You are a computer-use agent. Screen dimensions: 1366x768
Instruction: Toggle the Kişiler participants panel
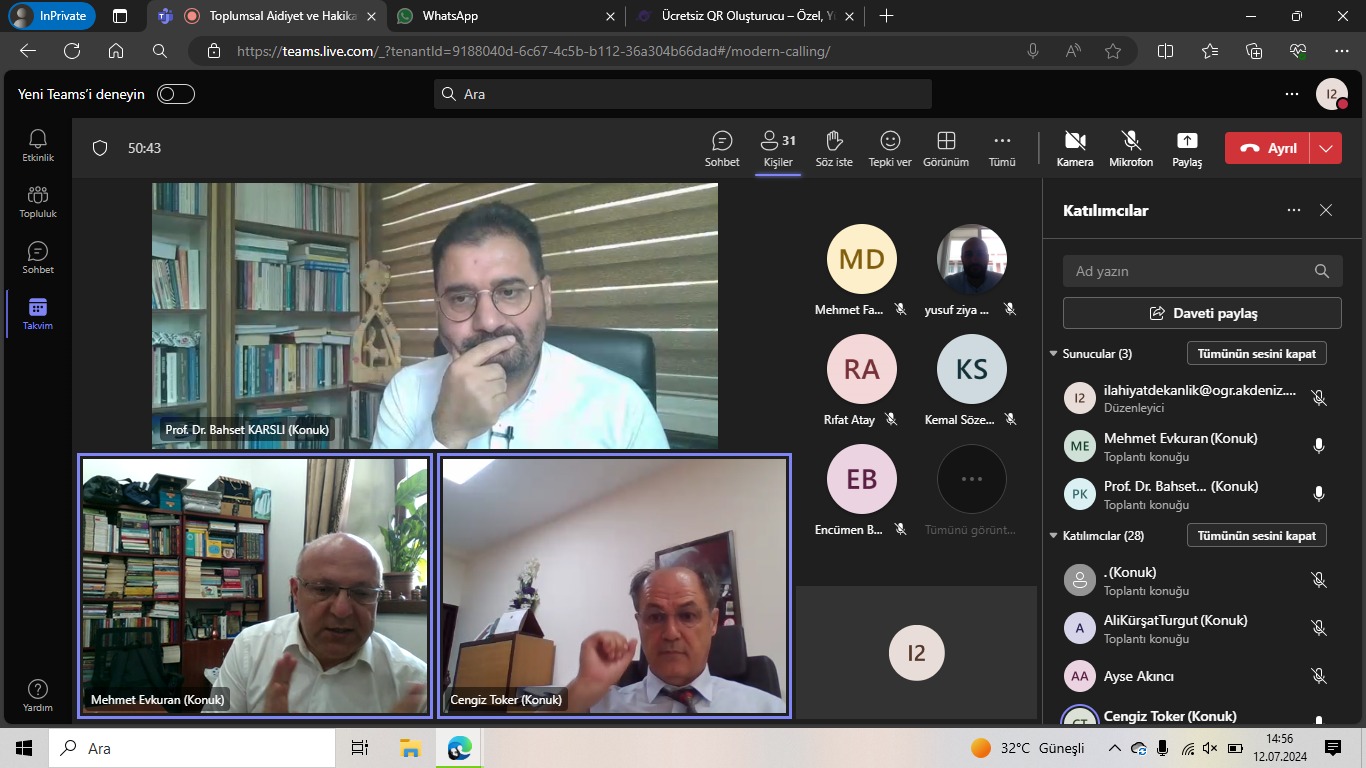pyautogui.click(x=778, y=148)
